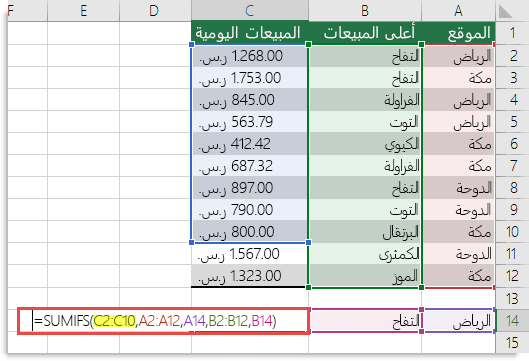The height and width of the screenshot is (361, 529).
Task: Select row 6 header
Action: (512, 144)
